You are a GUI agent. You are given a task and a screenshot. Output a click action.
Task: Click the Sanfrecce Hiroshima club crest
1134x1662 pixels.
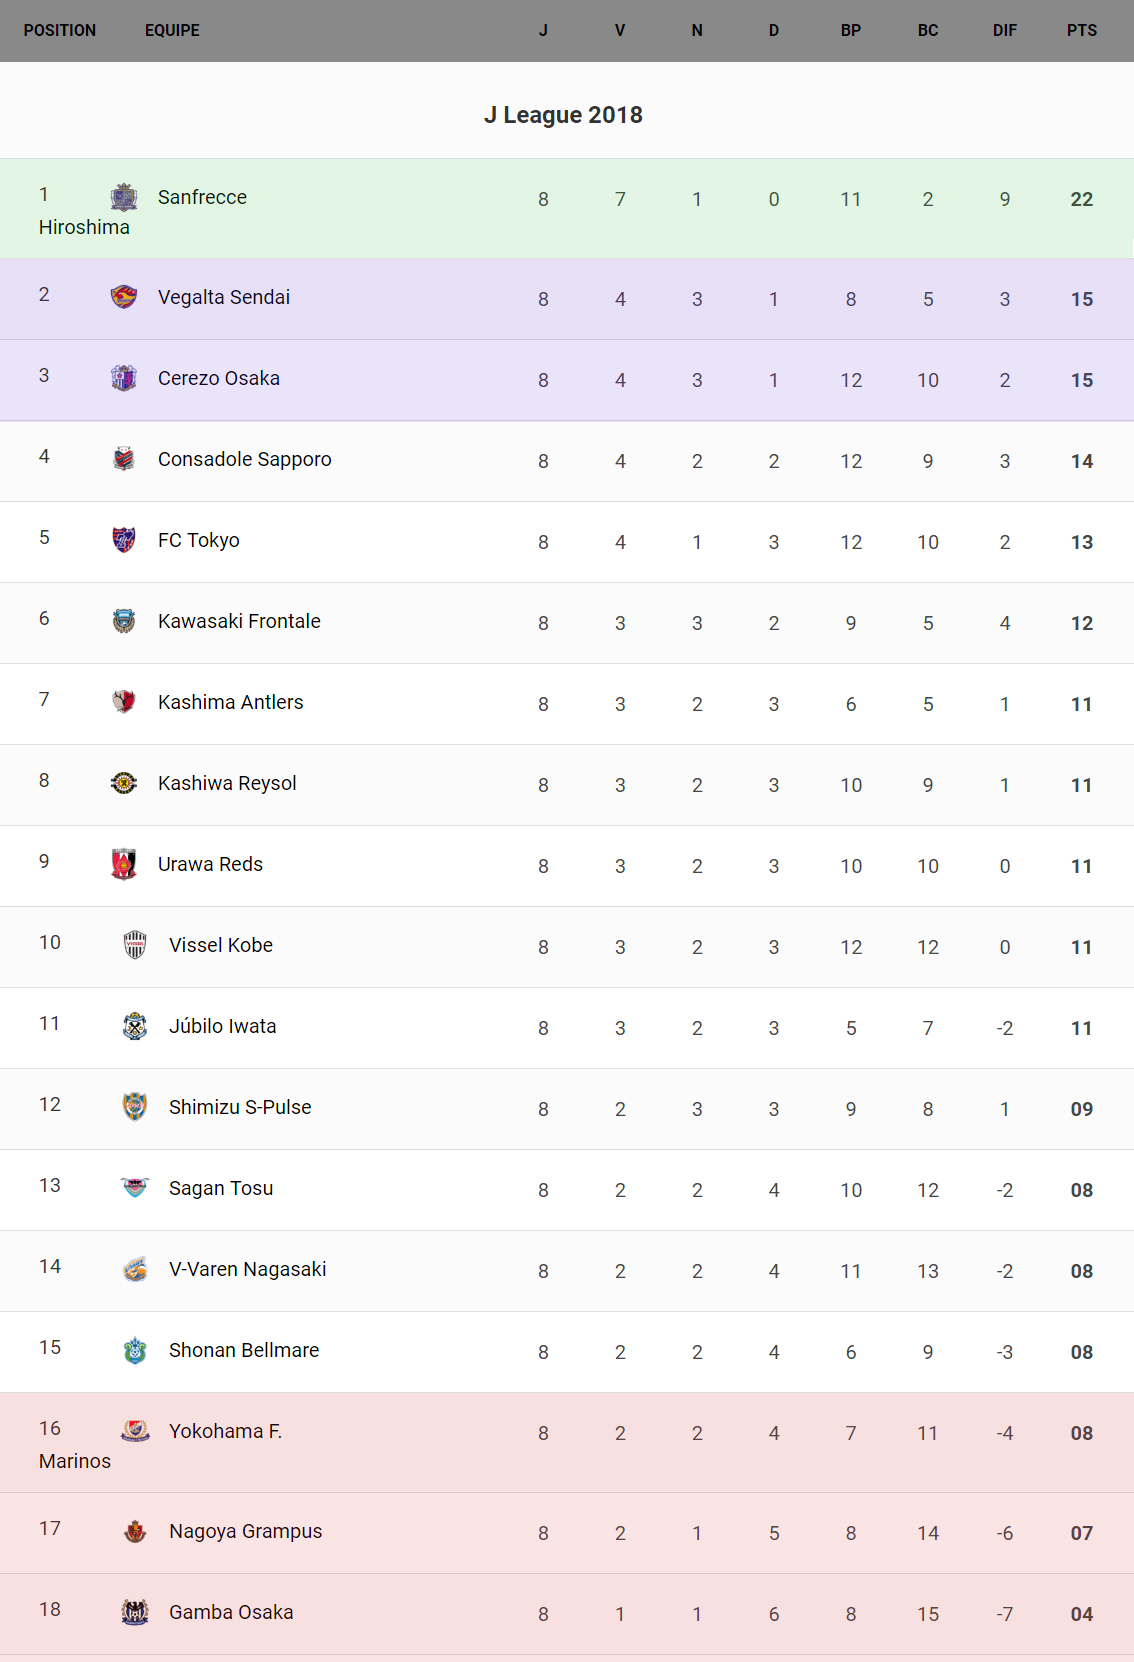point(124,197)
